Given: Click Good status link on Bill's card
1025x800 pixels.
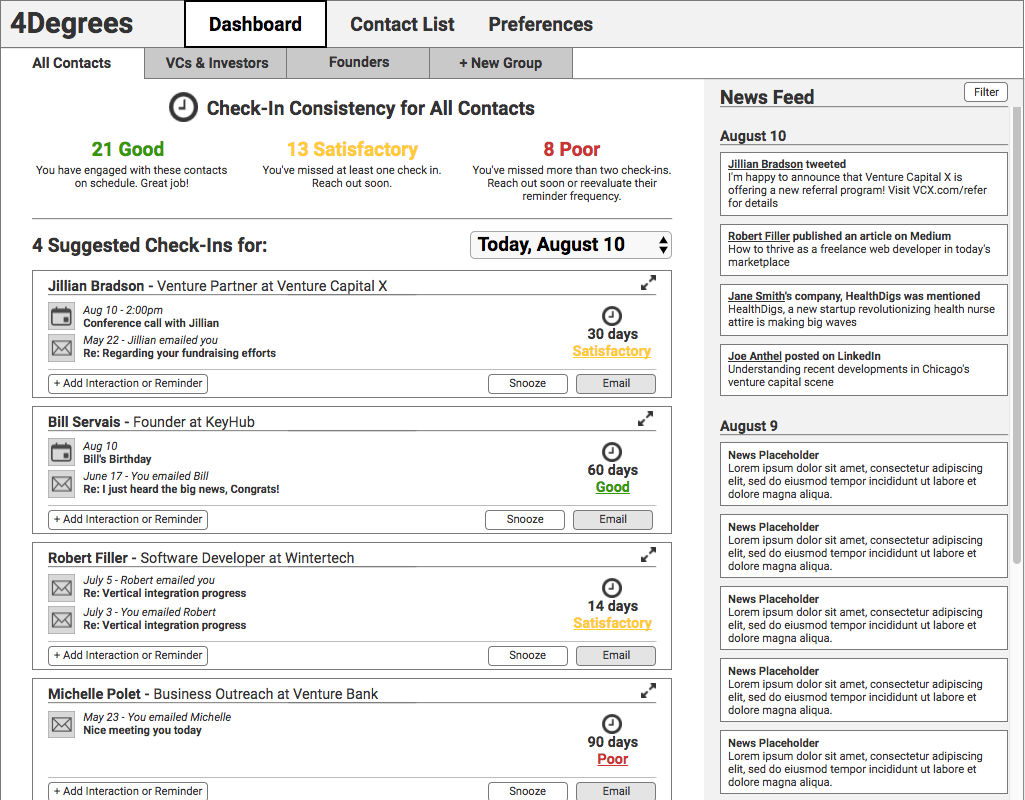Looking at the screenshot, I should (613, 487).
